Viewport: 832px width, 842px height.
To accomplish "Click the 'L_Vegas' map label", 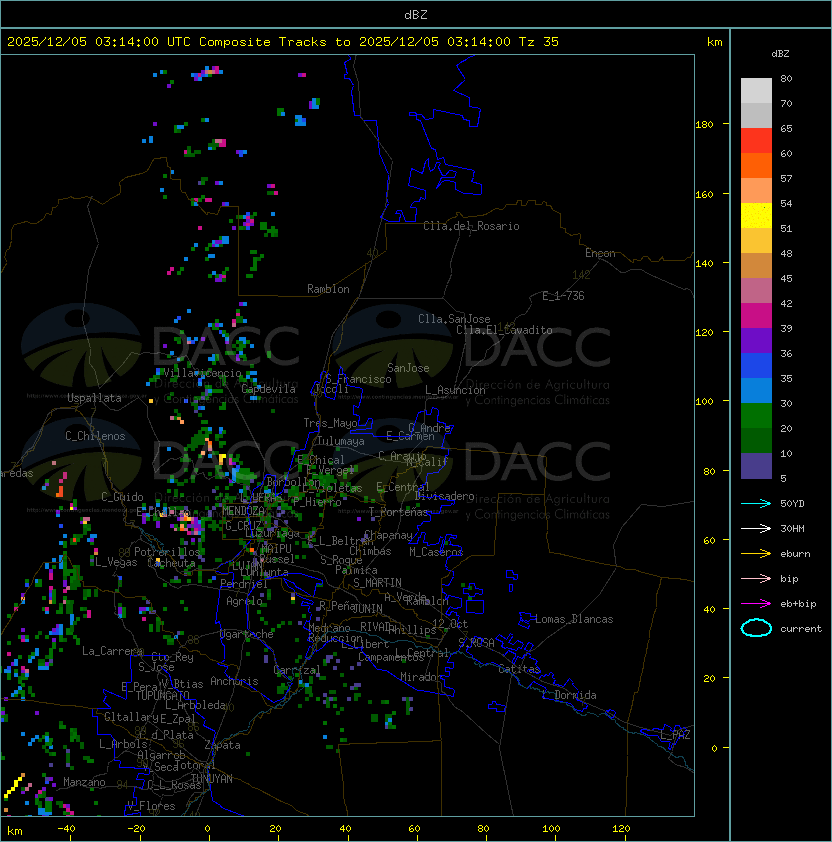I will [116, 562].
